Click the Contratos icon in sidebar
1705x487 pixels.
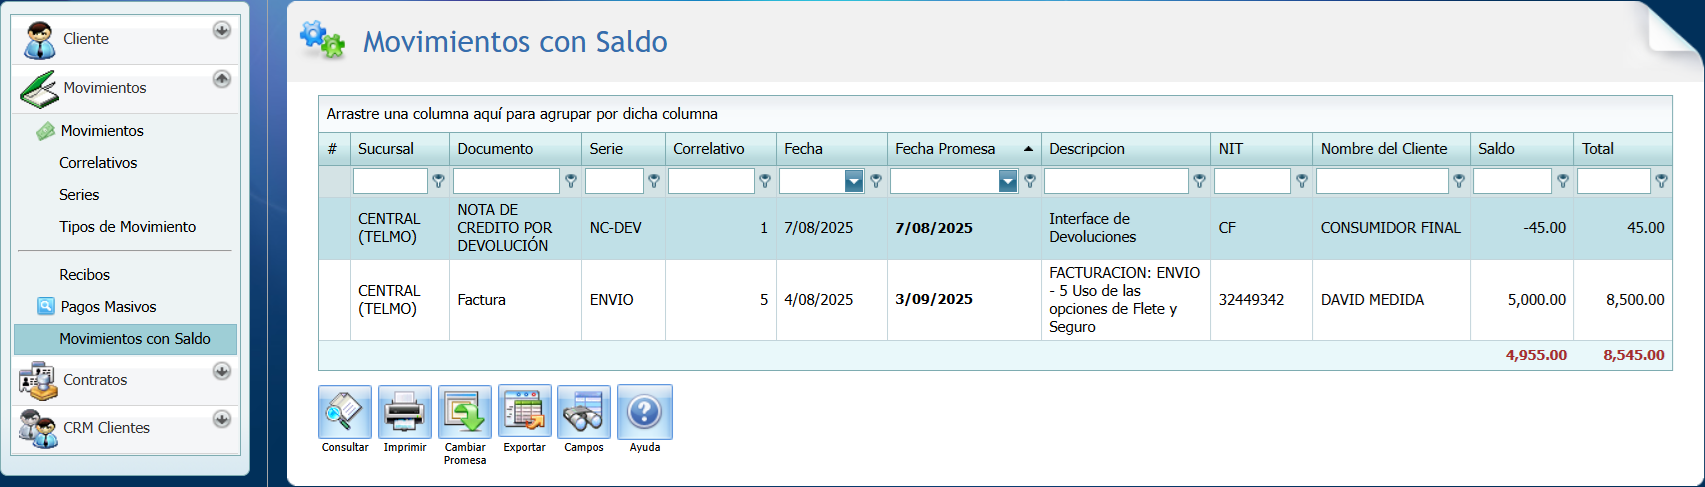pos(39,381)
